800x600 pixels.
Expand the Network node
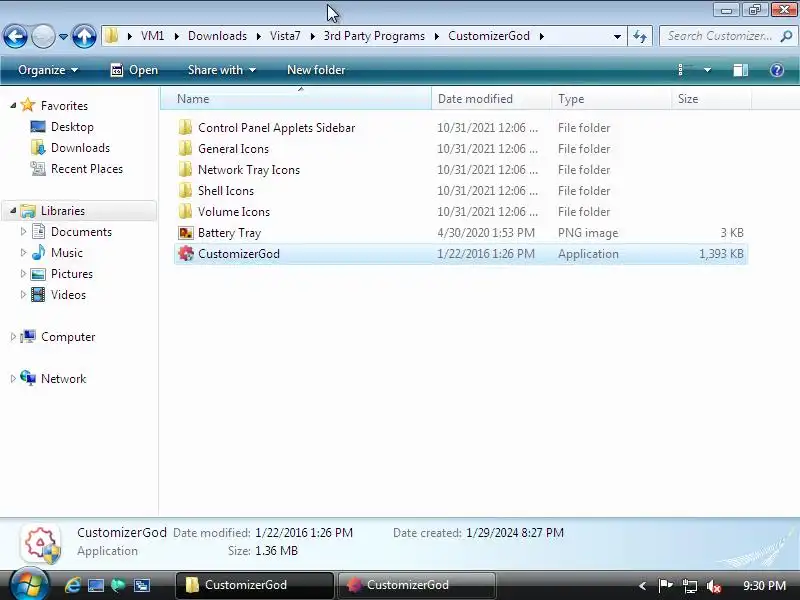pos(13,379)
